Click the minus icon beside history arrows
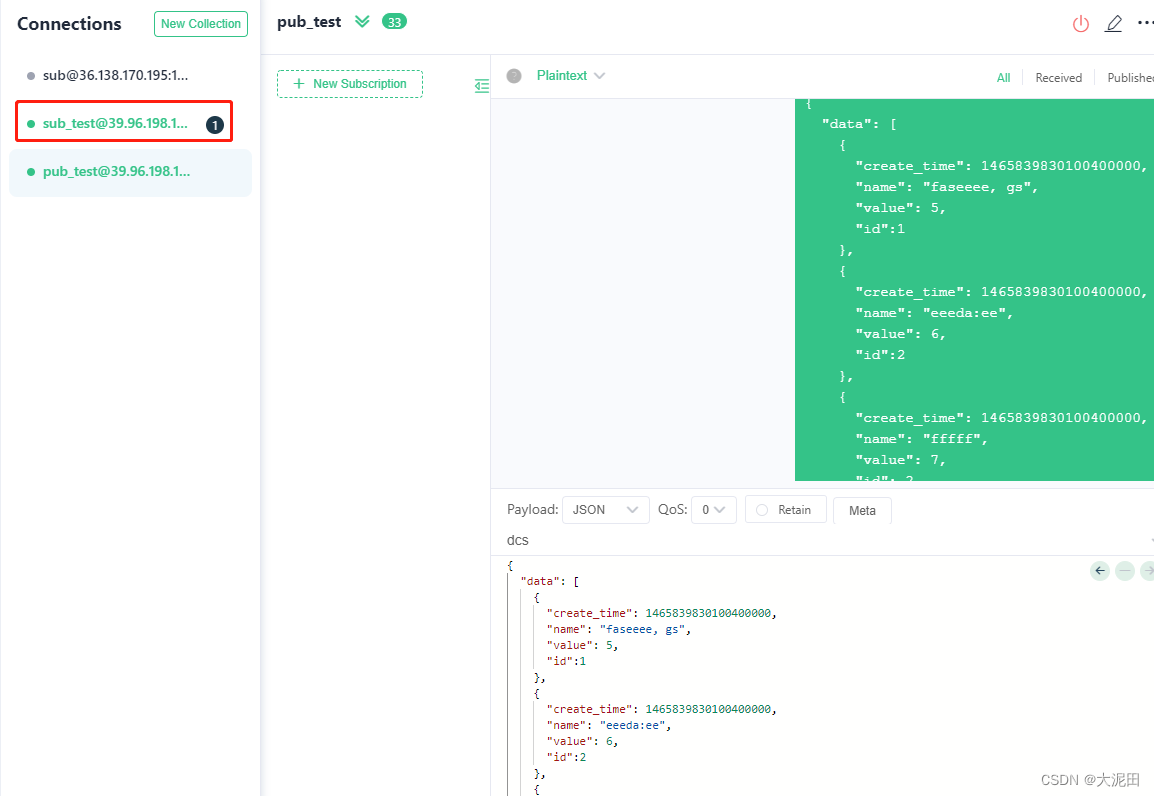 (1125, 571)
